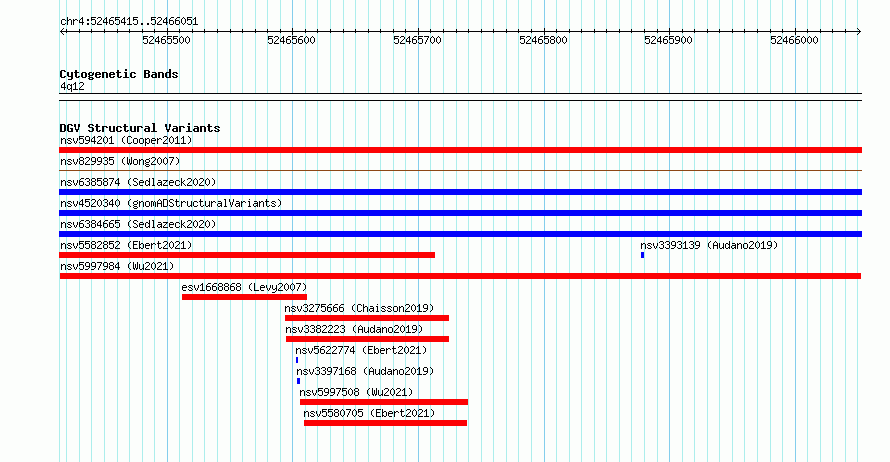The width and height of the screenshot is (890, 462).
Task: Open nsv5582852 (Ebert2021) label
Action: tap(126, 245)
